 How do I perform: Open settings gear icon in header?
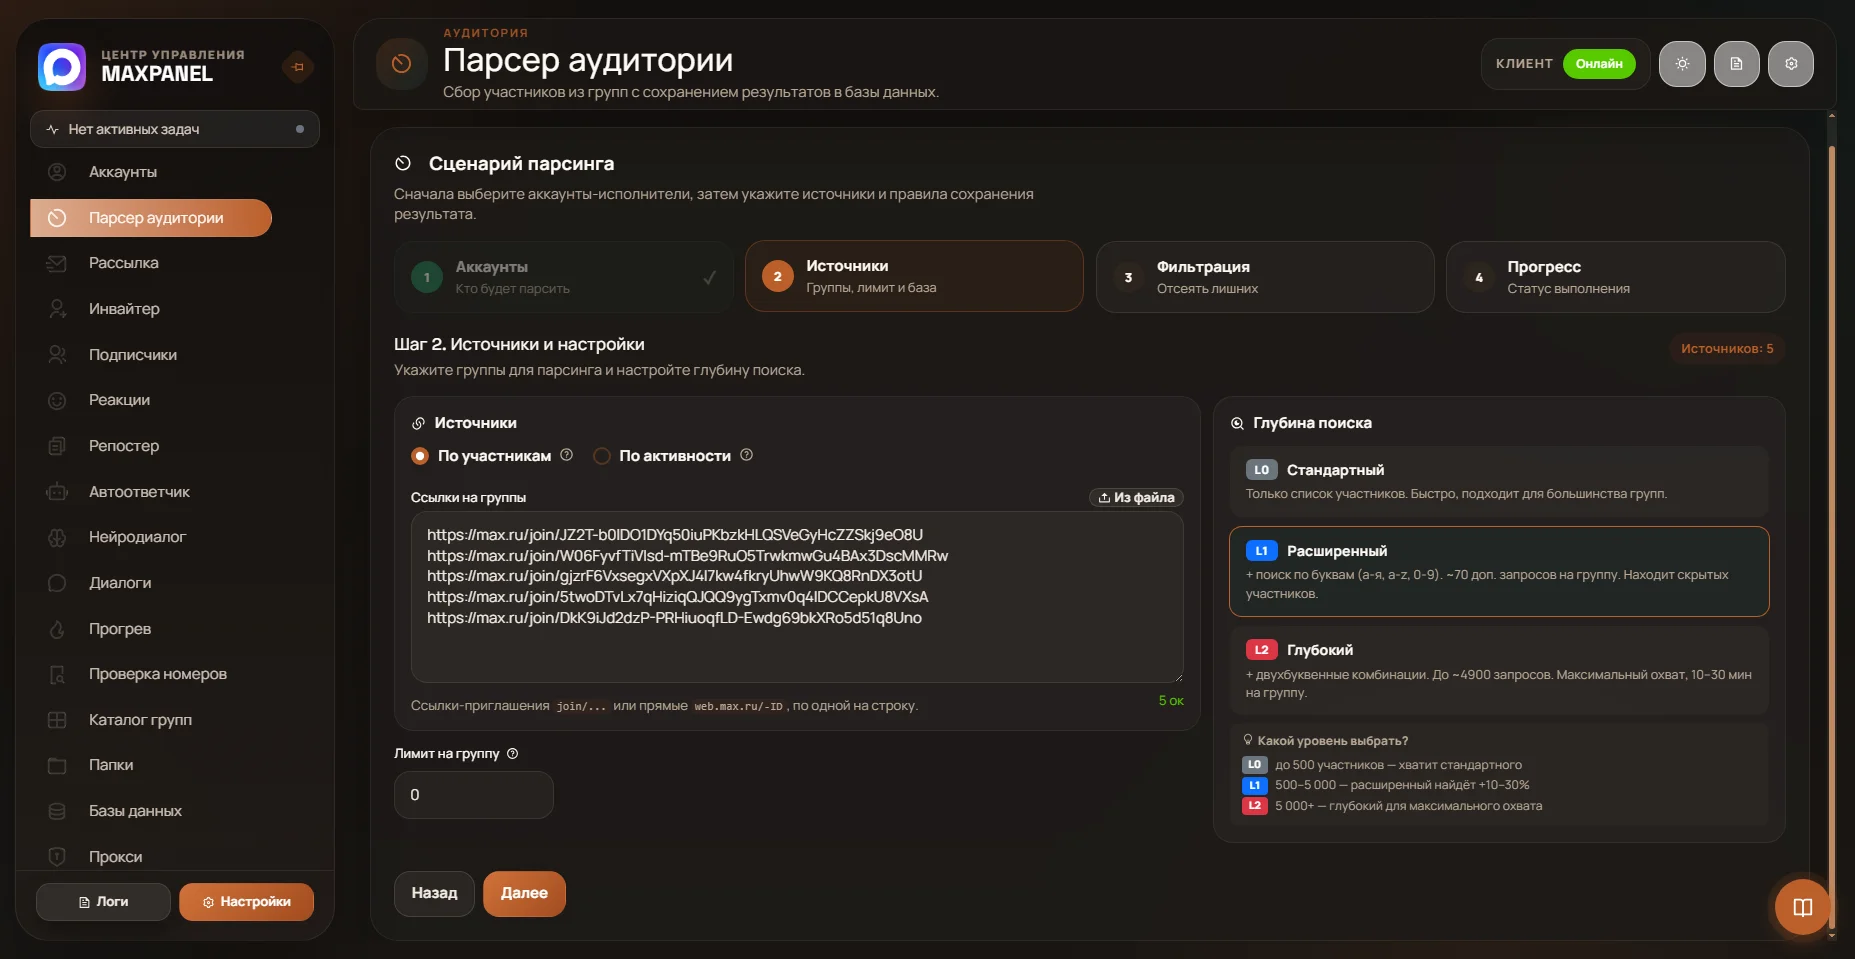pyautogui.click(x=1791, y=64)
